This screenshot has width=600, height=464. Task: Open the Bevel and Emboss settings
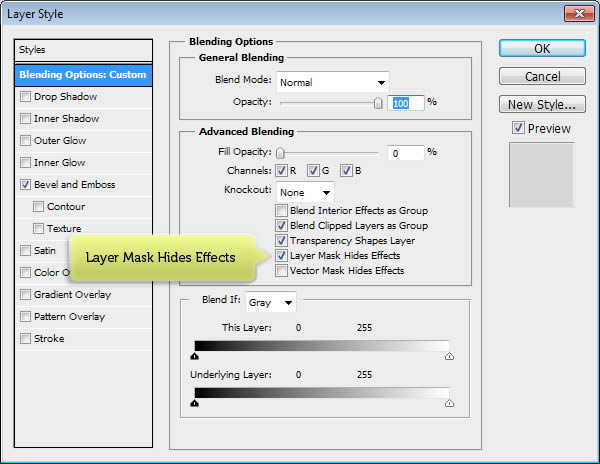point(75,184)
